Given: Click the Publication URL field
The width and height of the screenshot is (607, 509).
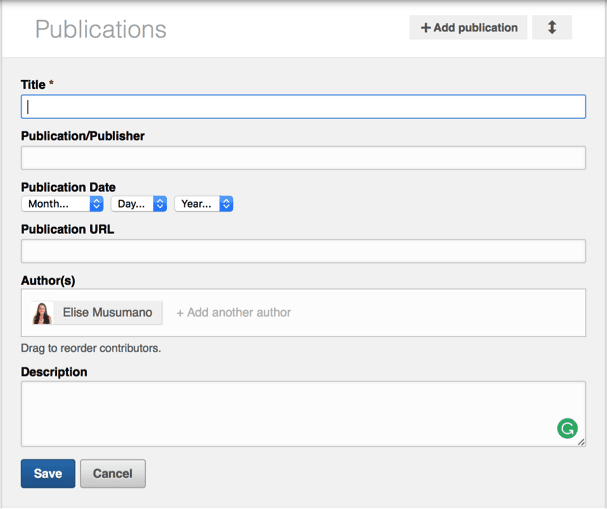Looking at the screenshot, I should pyautogui.click(x=303, y=251).
